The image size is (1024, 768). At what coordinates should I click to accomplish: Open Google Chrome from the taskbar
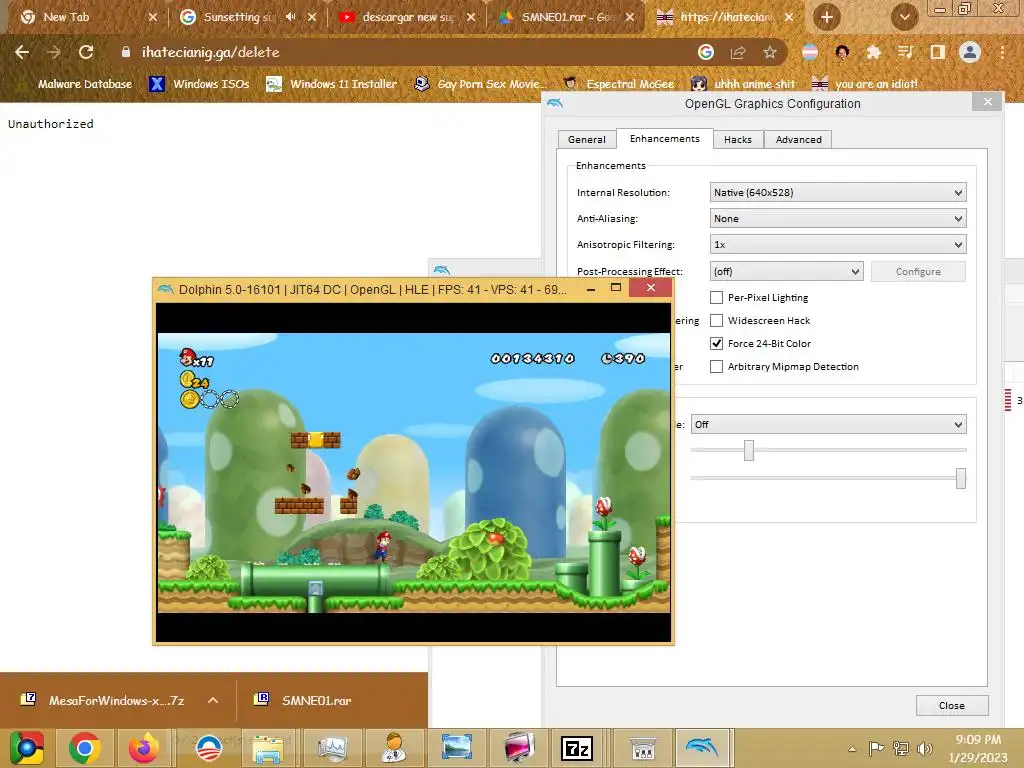(x=85, y=748)
